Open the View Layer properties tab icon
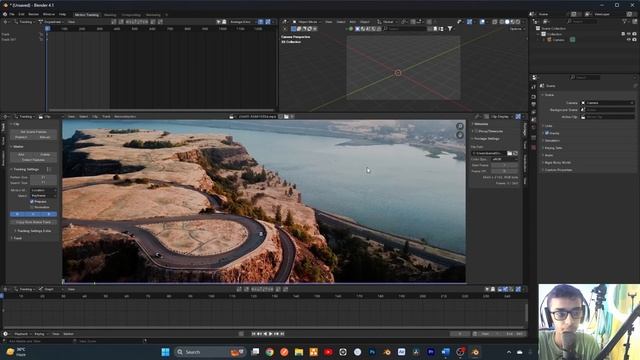The width and height of the screenshot is (640, 360). 533,112
